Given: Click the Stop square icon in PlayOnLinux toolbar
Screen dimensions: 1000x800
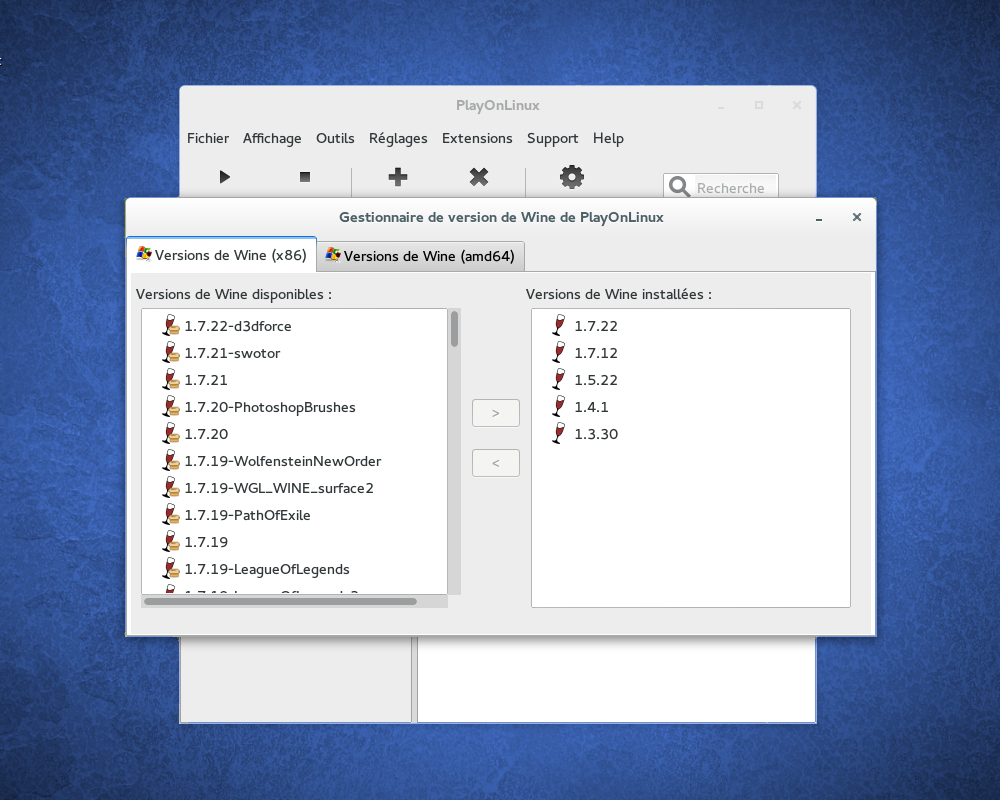Looking at the screenshot, I should [x=305, y=177].
